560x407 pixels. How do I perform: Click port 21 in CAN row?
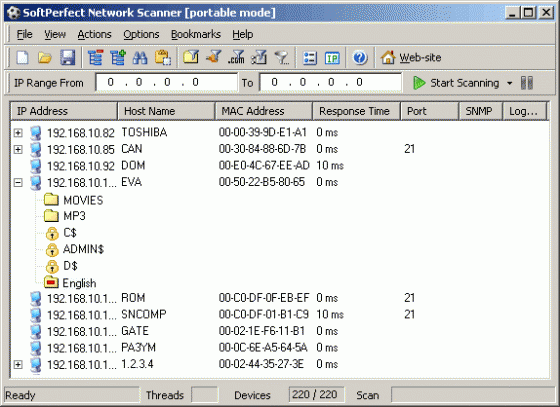[409, 149]
